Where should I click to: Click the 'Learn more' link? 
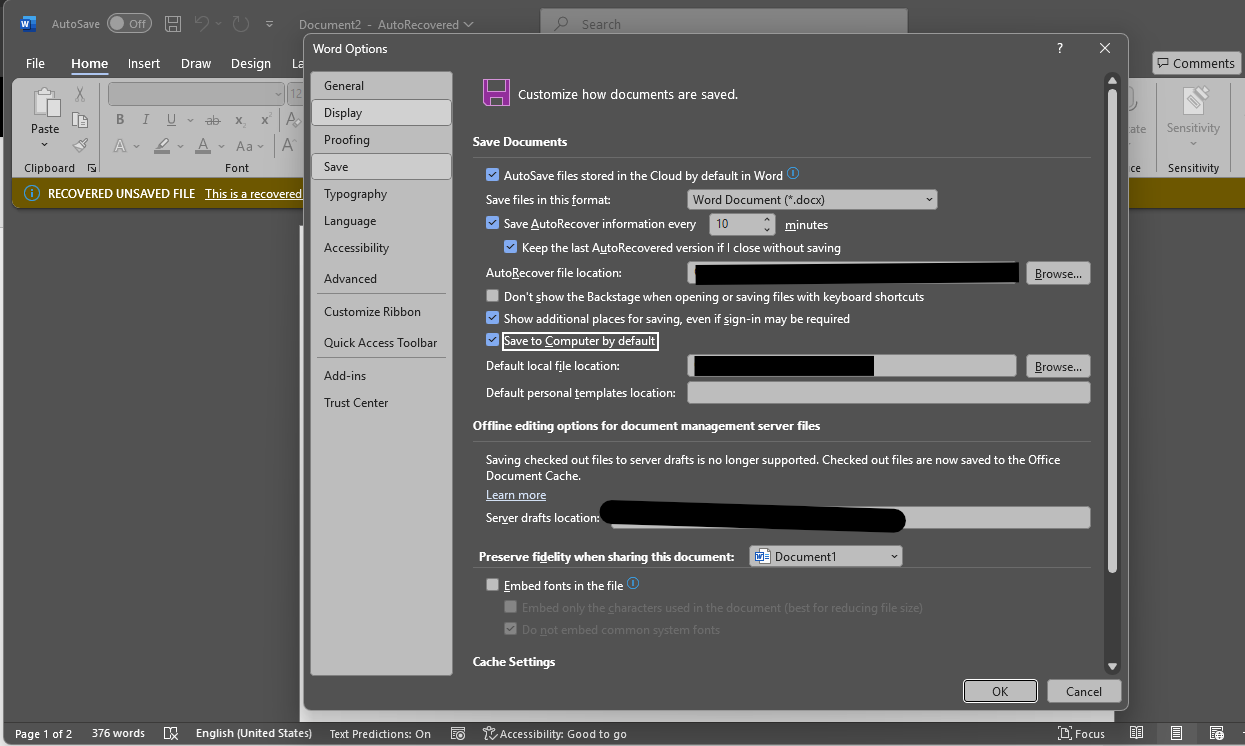click(515, 494)
